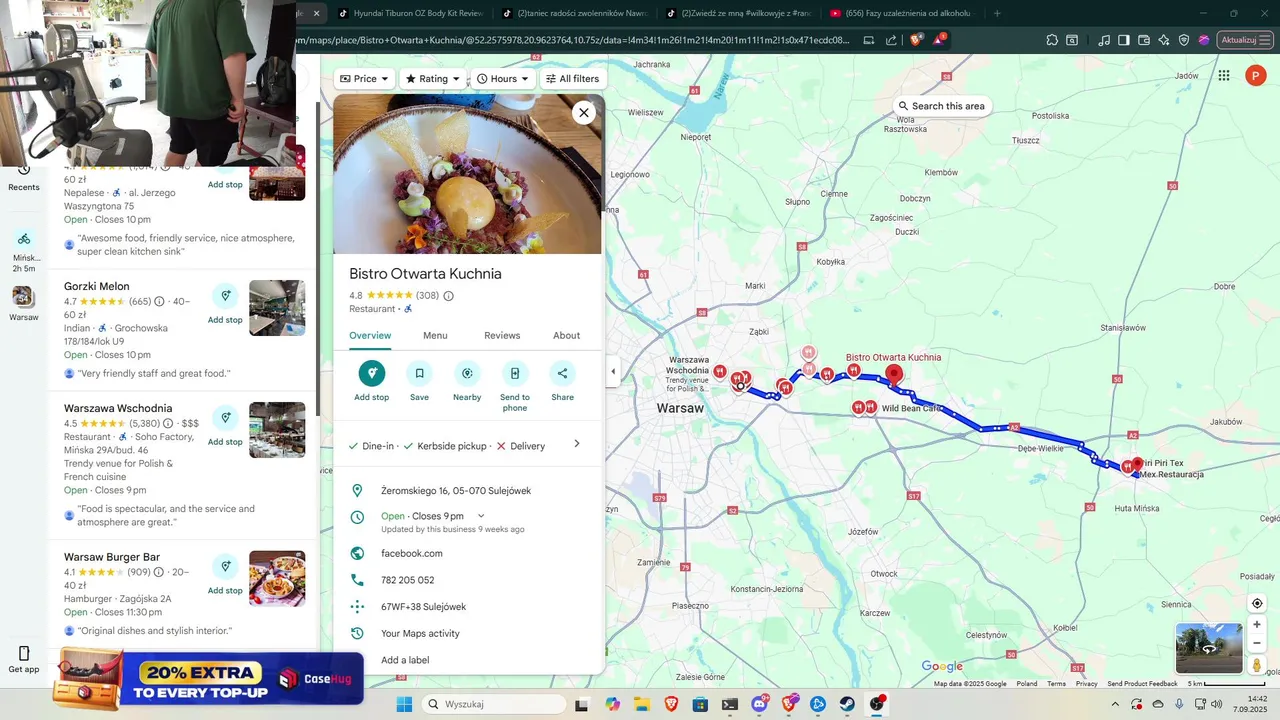Switch to the Reviews tab

point(502,336)
